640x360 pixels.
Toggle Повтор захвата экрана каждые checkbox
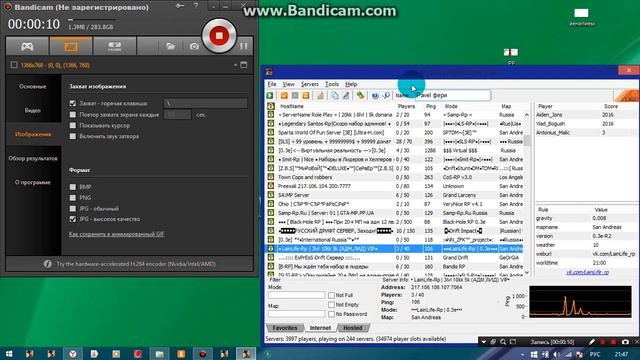73,115
